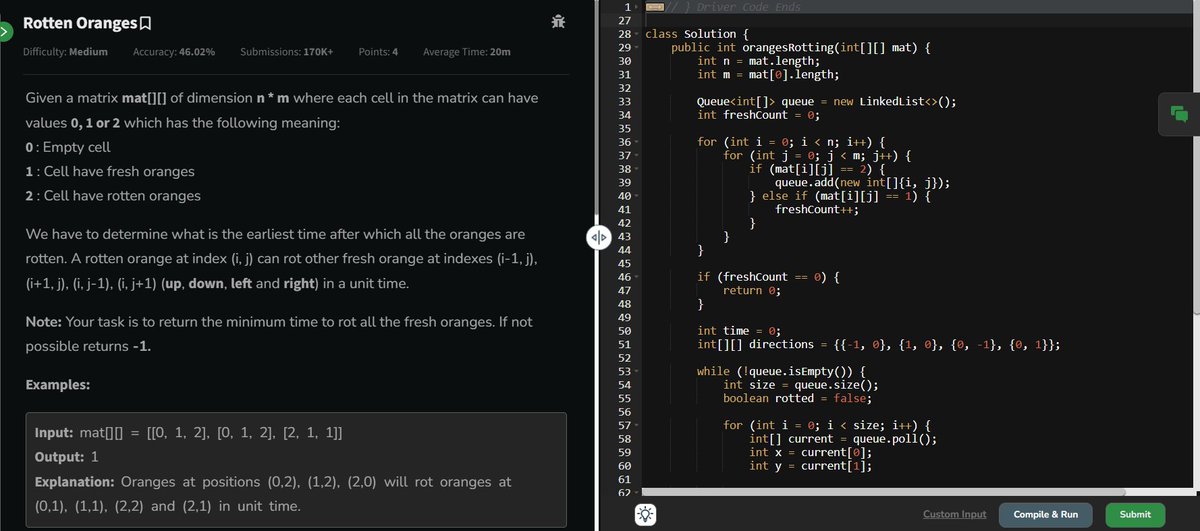
Task: Place cursor on 'freshCount++;' line
Action: point(817,209)
